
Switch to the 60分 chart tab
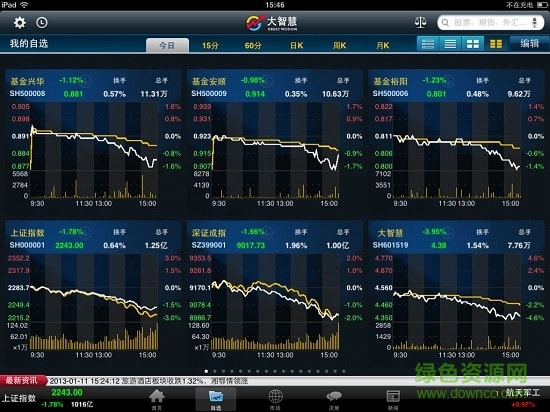(253, 46)
